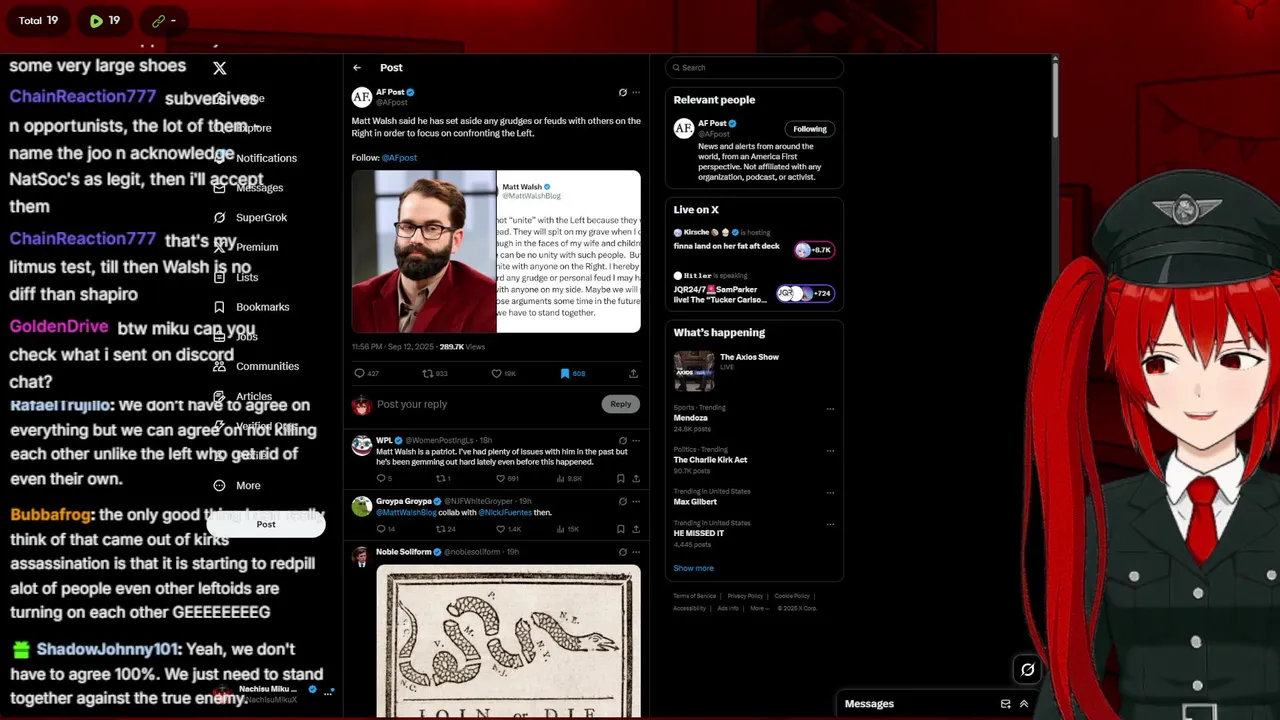Click the AF Post avatar on the main post
Viewport: 1280px width, 720px height.
[x=362, y=97]
